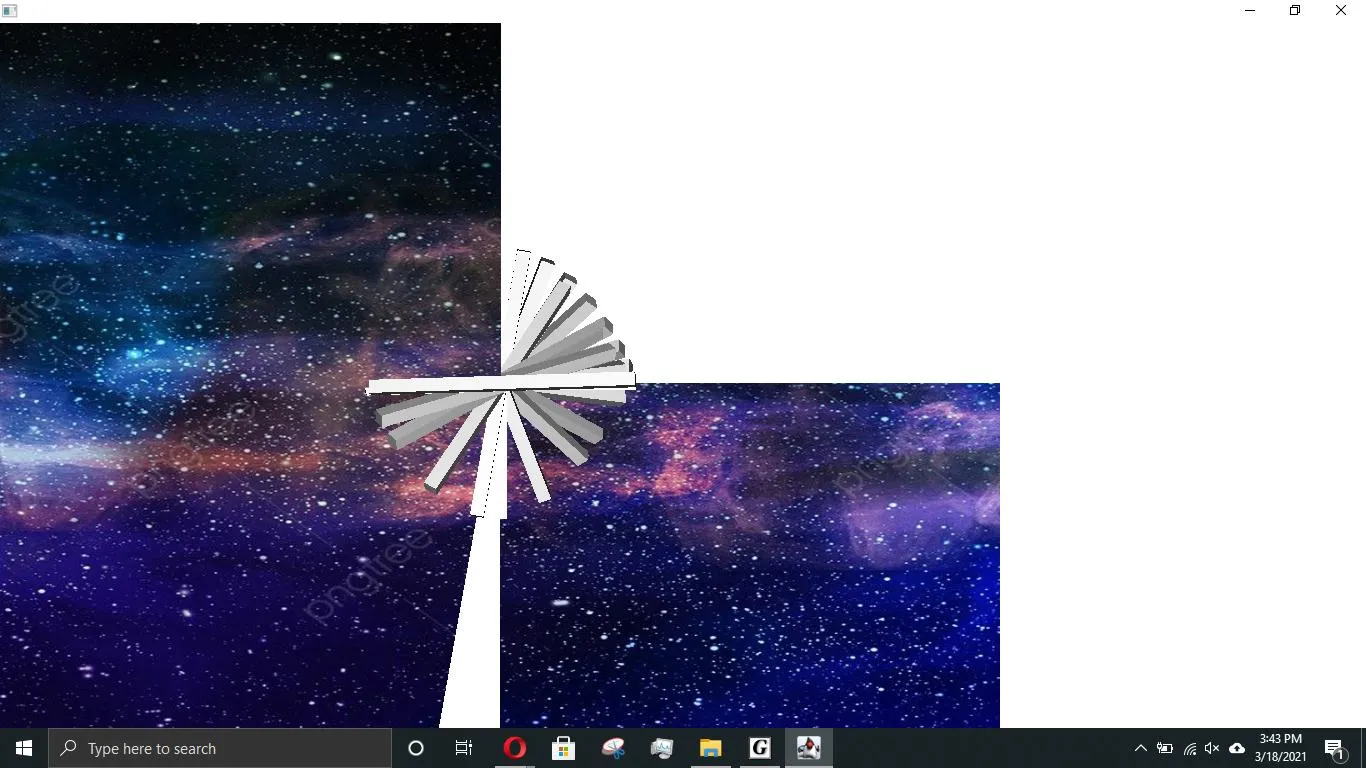Show hidden system tray icons
Image resolution: width=1366 pixels, height=768 pixels.
point(1140,748)
